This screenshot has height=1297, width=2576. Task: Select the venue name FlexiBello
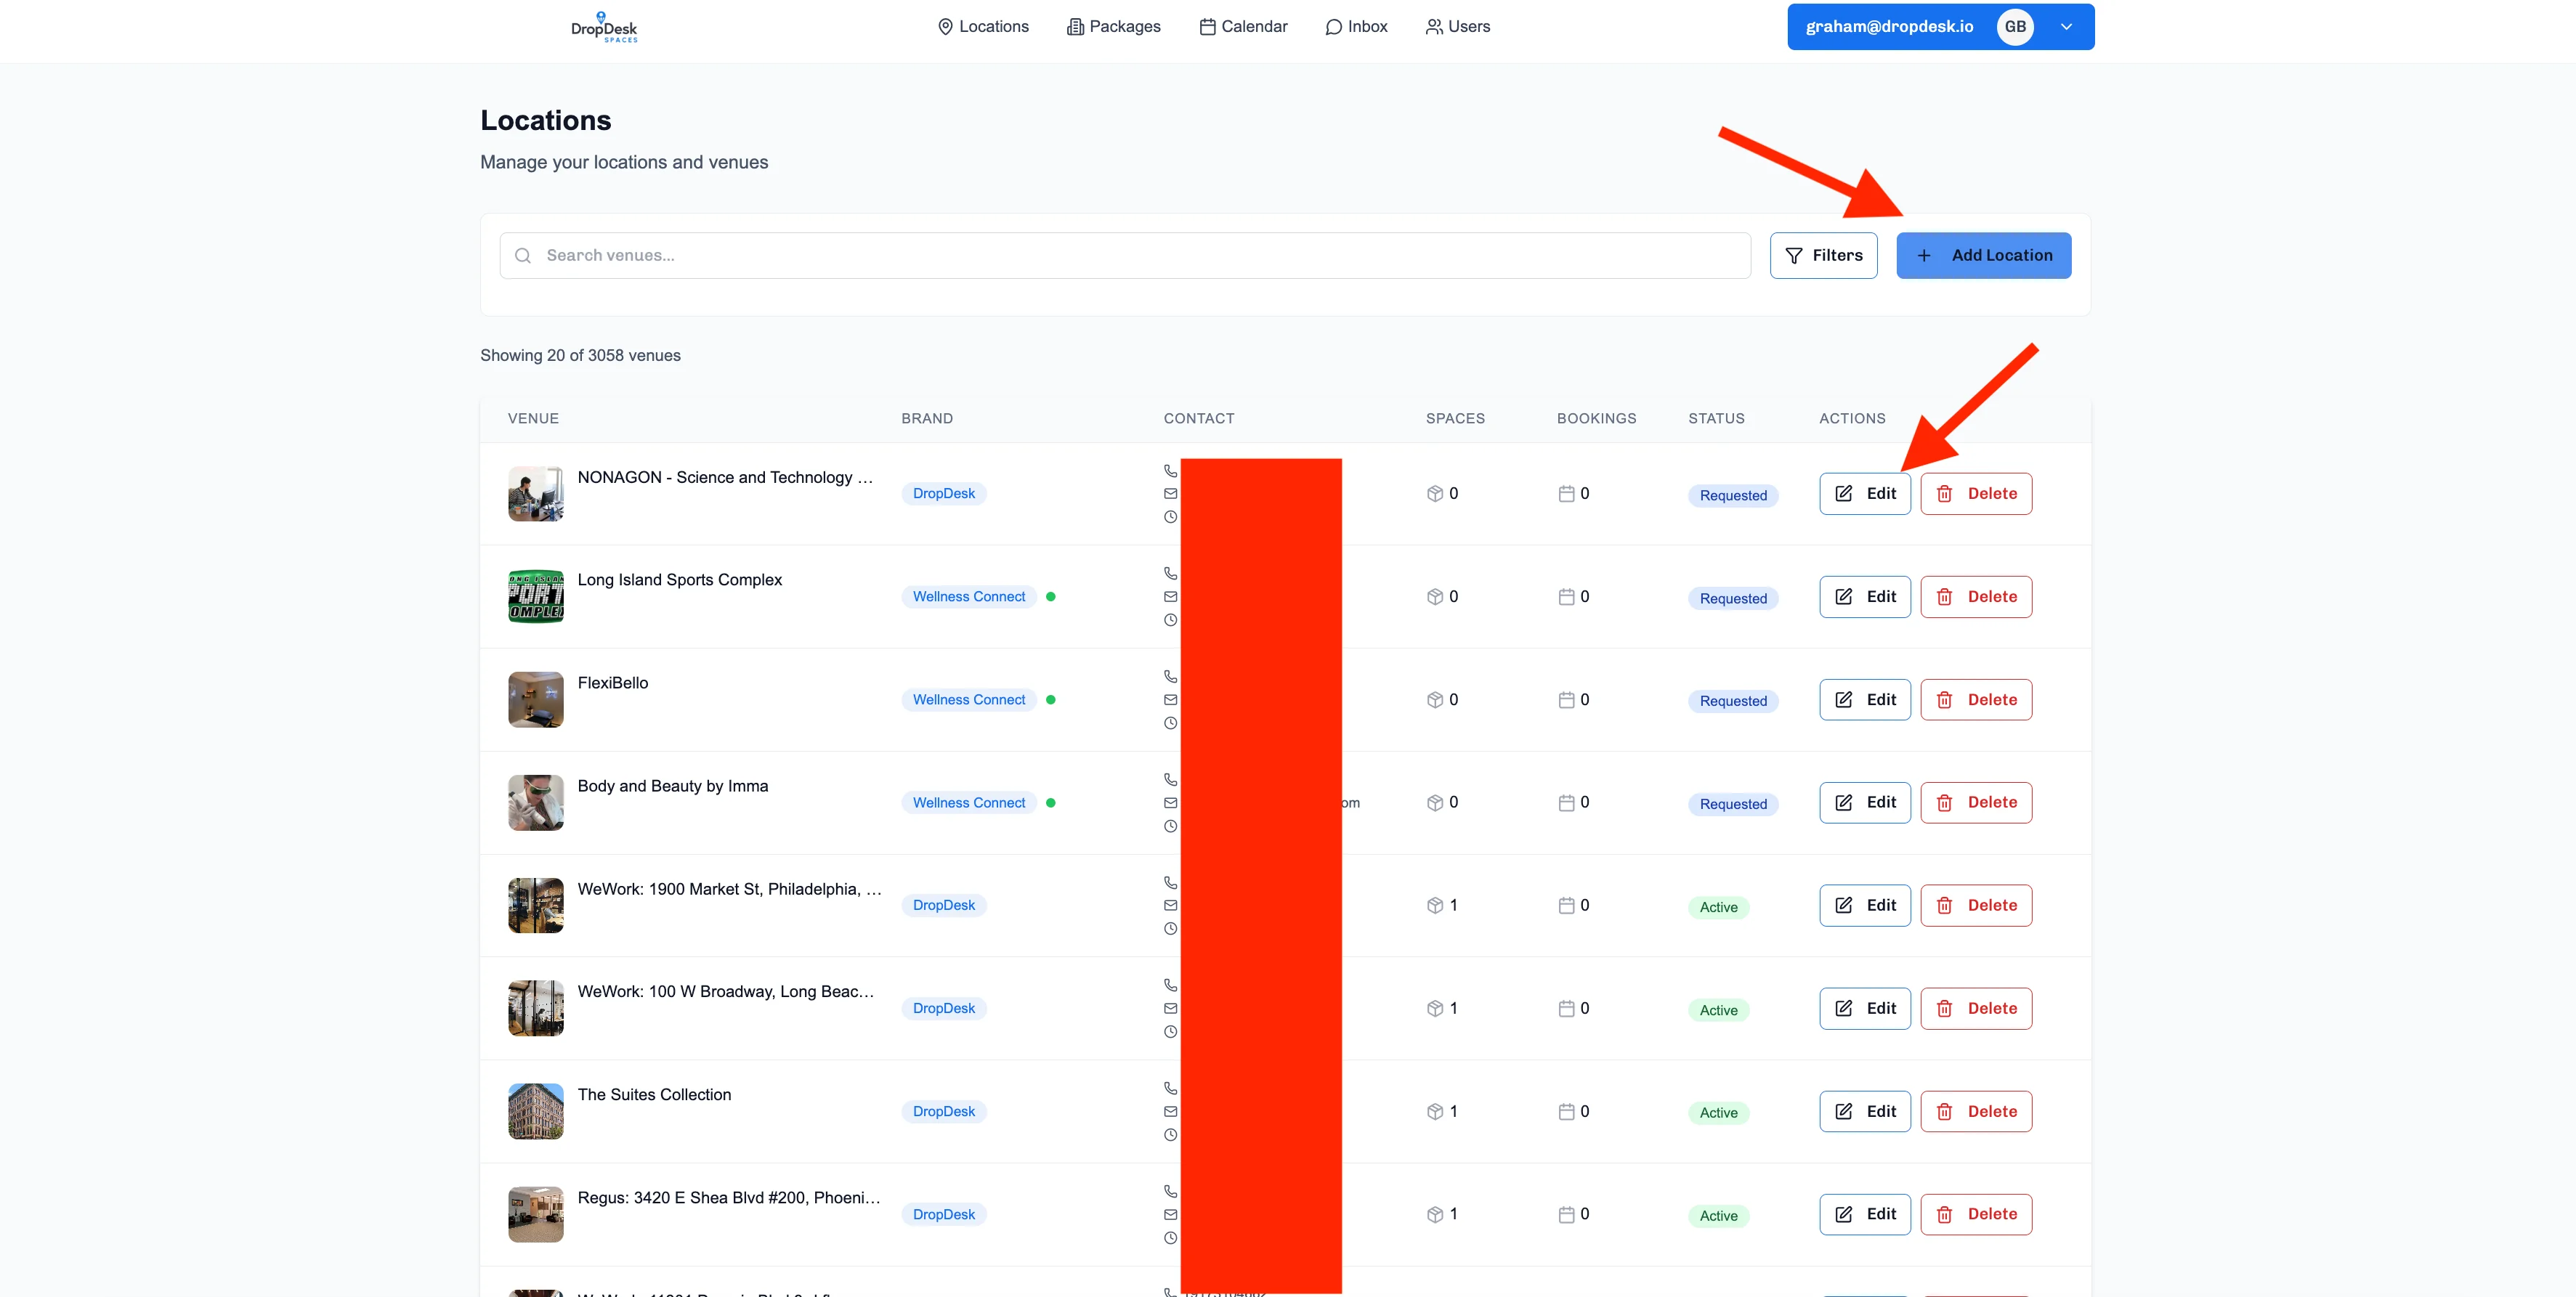pos(613,683)
